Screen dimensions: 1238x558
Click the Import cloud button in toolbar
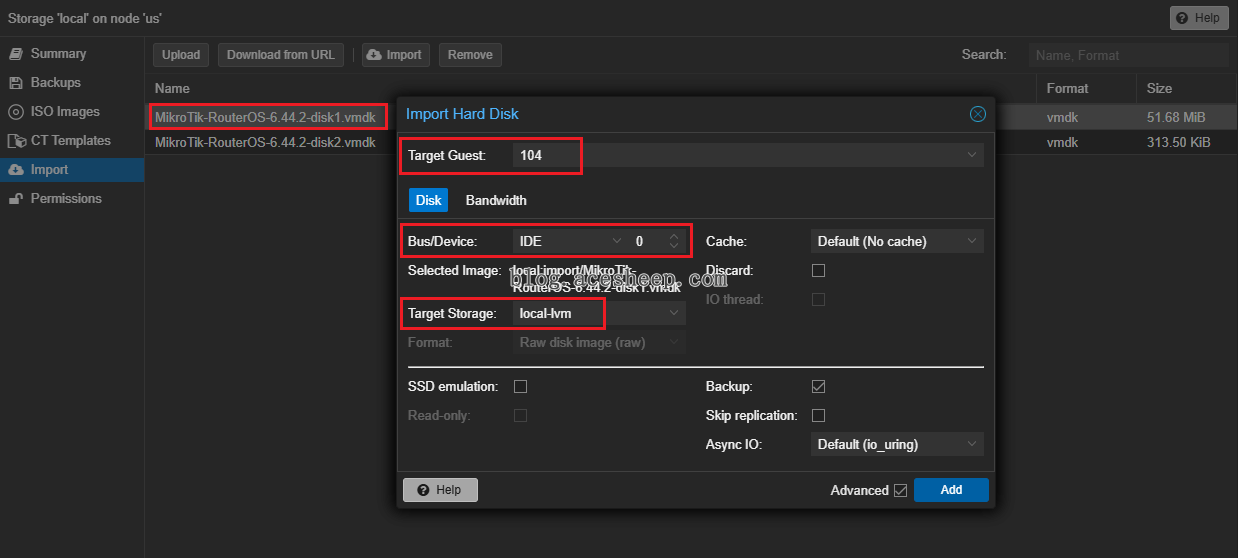[392, 55]
